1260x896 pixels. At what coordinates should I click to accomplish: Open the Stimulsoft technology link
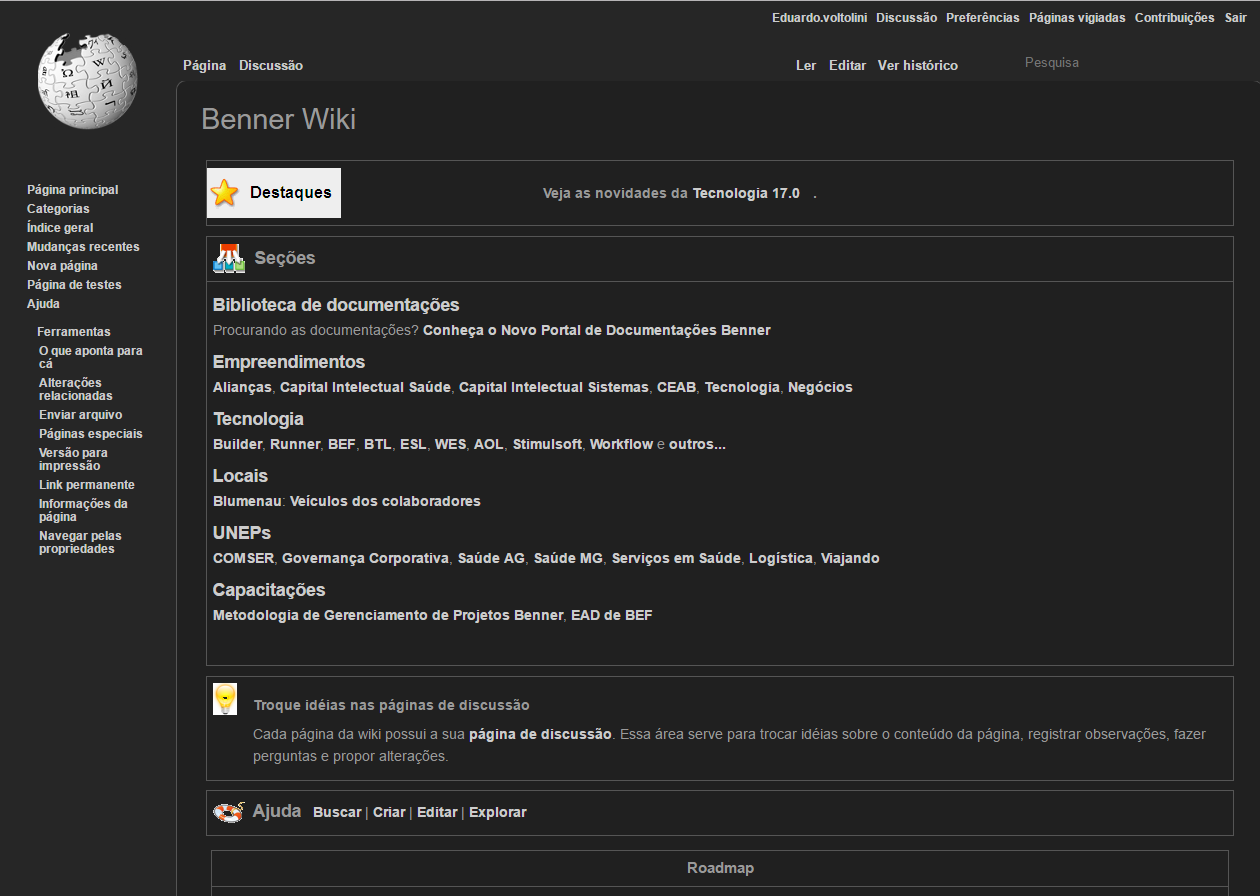pos(547,444)
